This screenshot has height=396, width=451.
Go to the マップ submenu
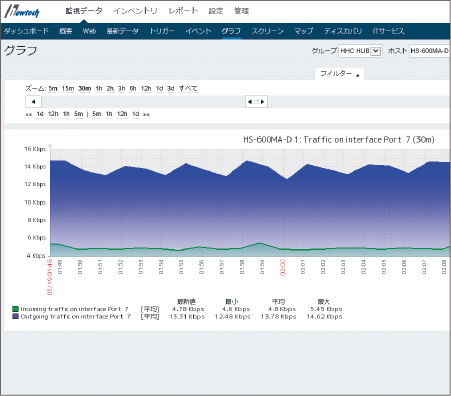click(304, 31)
